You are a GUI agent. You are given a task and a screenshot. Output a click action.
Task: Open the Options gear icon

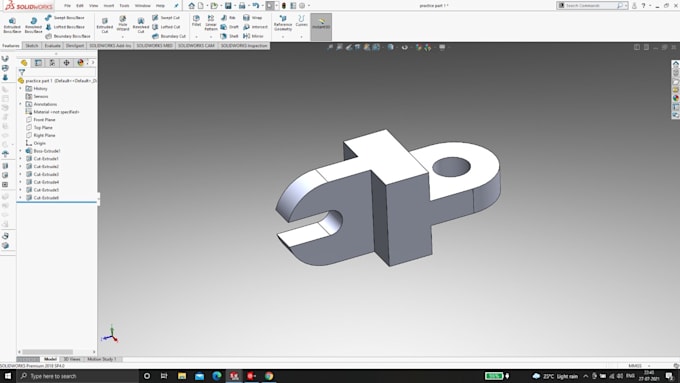click(302, 6)
